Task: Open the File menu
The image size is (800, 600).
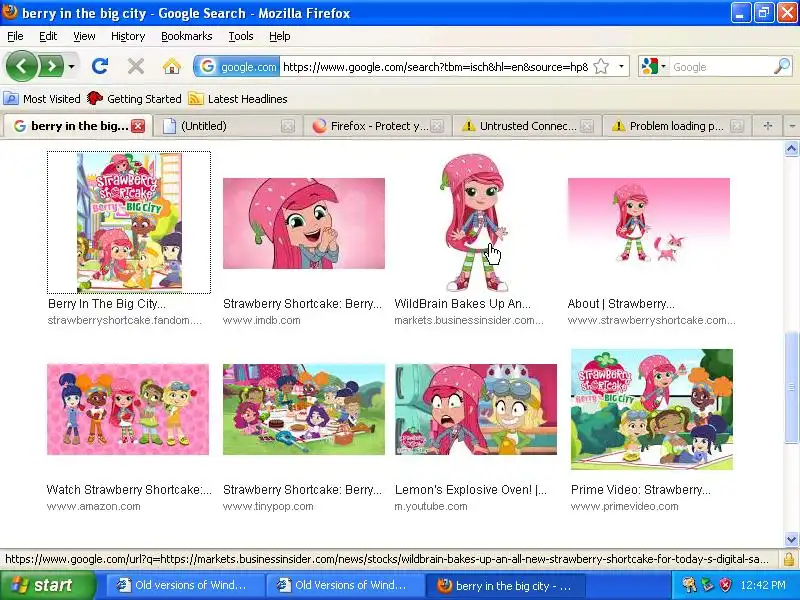Action: coord(15,36)
